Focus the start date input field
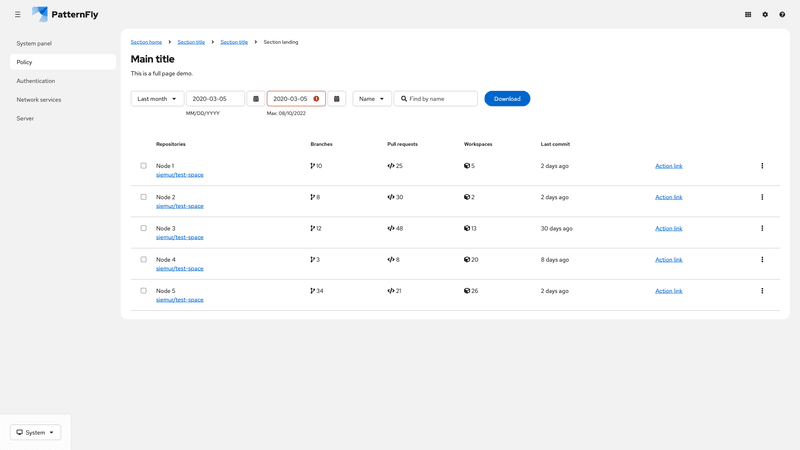 (215, 98)
